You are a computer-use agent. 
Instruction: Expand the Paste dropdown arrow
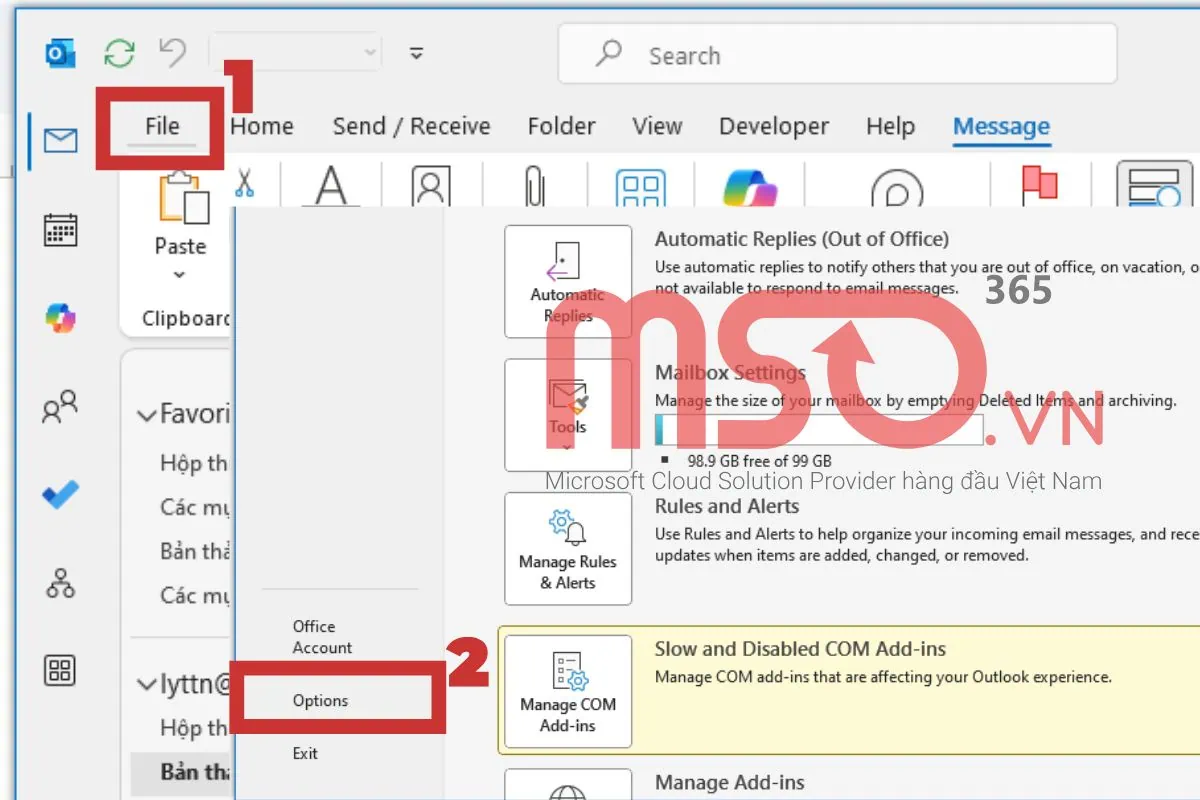pos(180,275)
